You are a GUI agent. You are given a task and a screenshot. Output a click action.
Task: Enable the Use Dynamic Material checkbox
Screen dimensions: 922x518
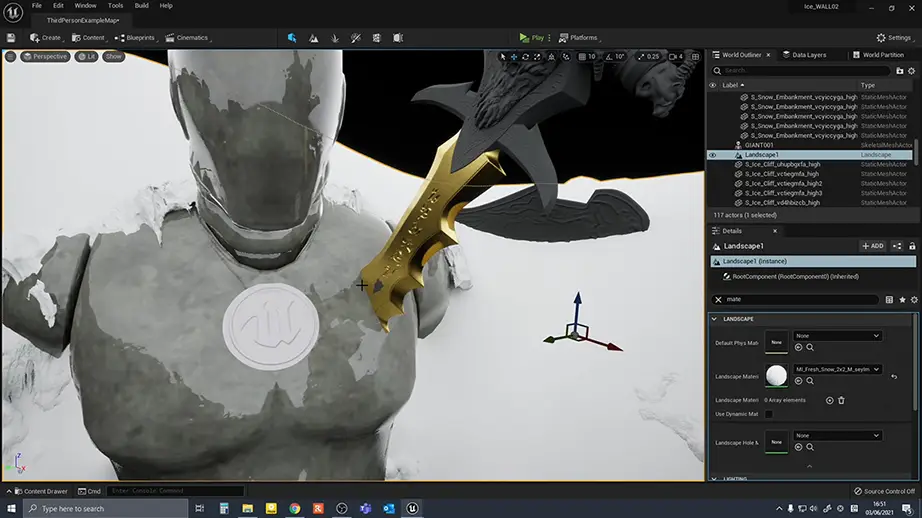(x=768, y=414)
